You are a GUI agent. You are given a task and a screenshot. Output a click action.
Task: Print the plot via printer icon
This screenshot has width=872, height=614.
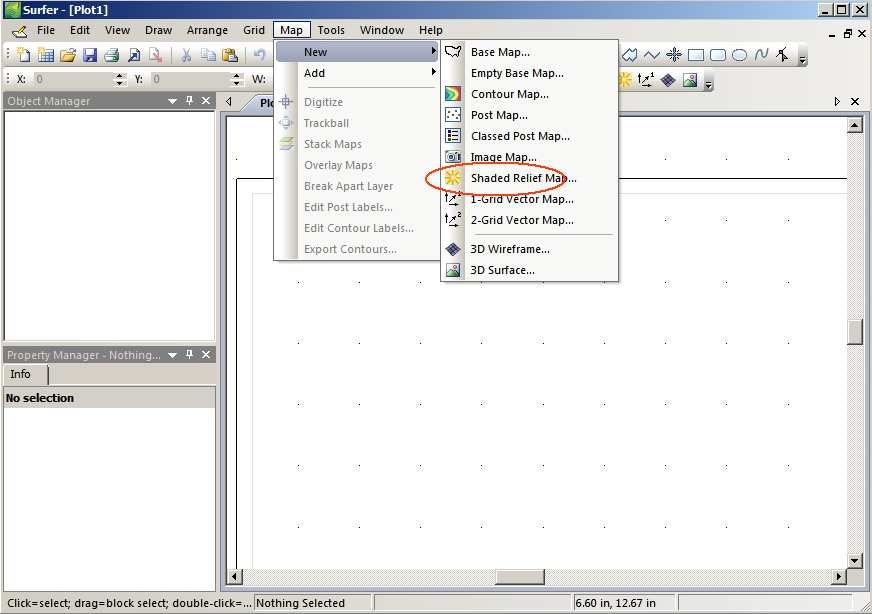112,55
